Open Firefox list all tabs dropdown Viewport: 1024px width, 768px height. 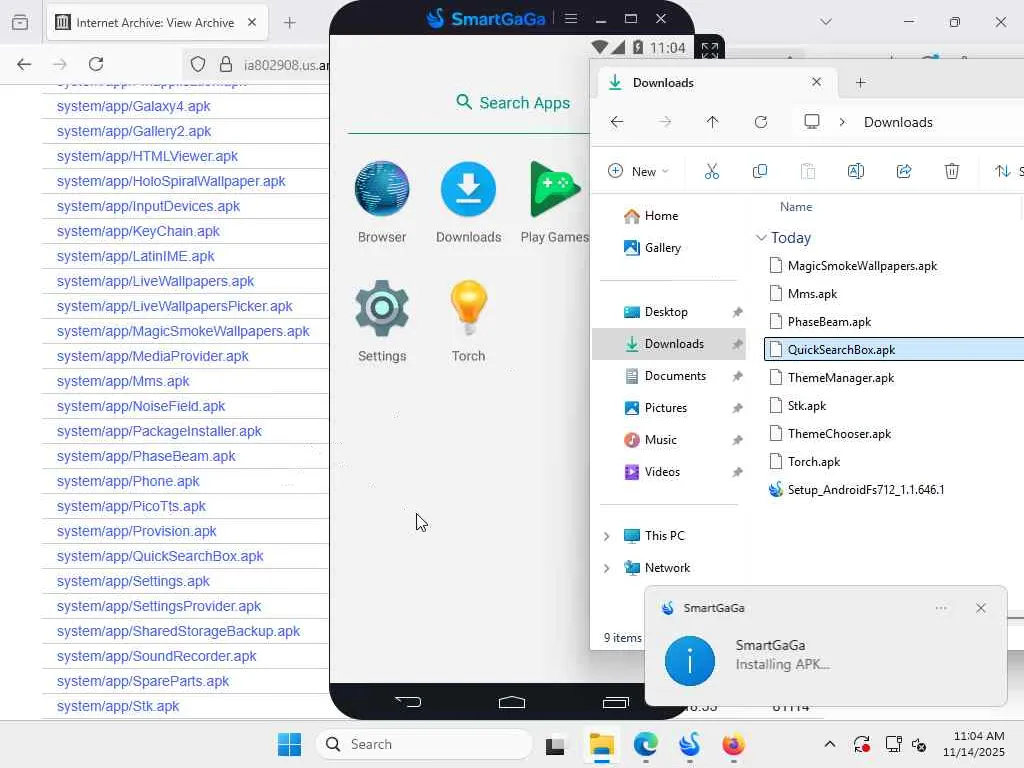(x=825, y=22)
